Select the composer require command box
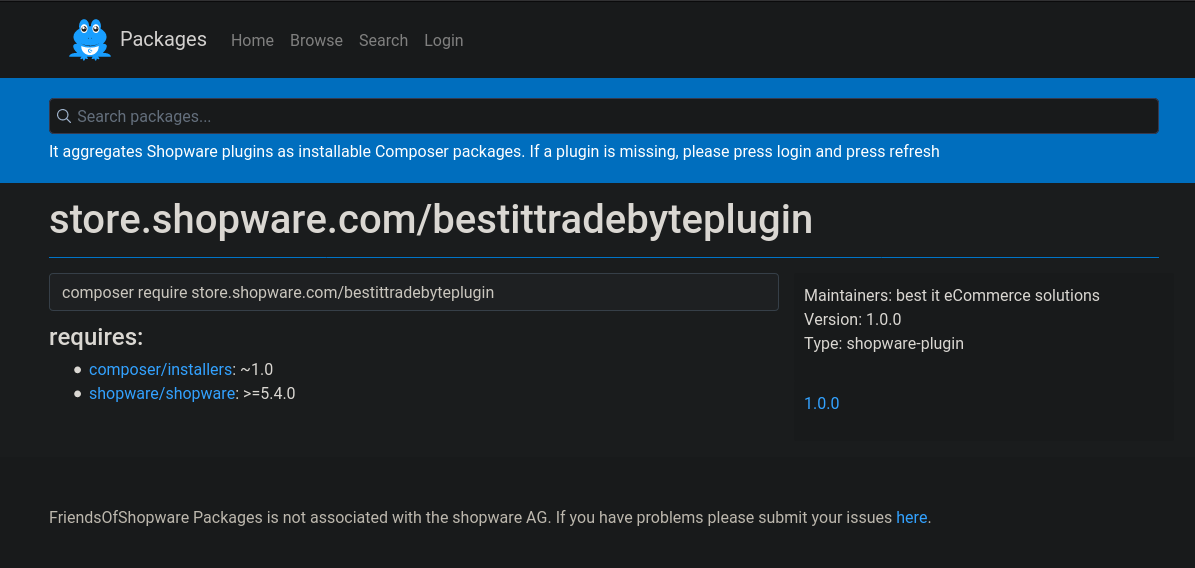 click(414, 292)
